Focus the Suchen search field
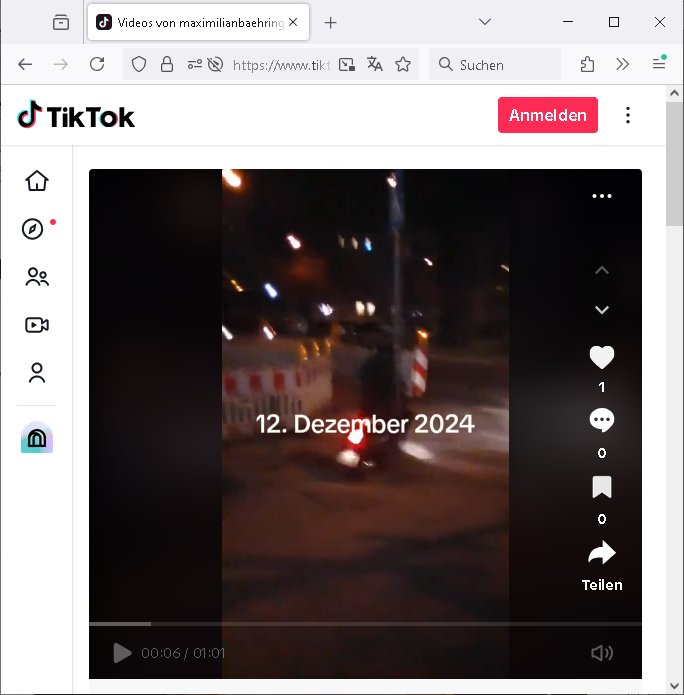 (x=495, y=65)
